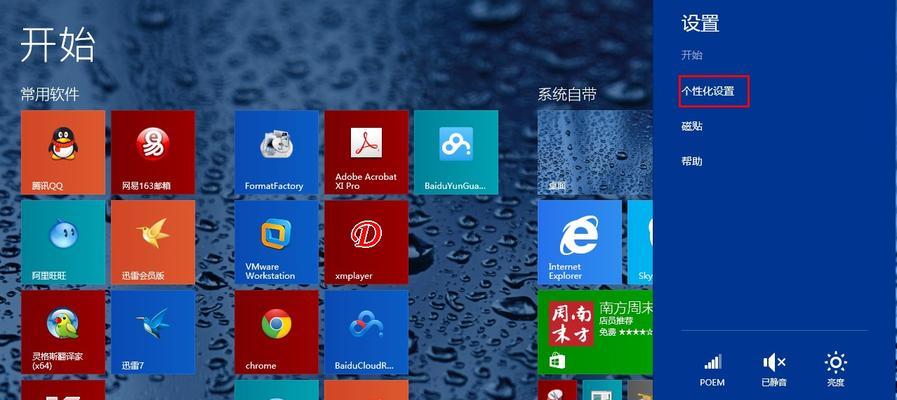The image size is (897, 400).
Task: Open the 网易163邮箱 tile
Action: (x=153, y=152)
